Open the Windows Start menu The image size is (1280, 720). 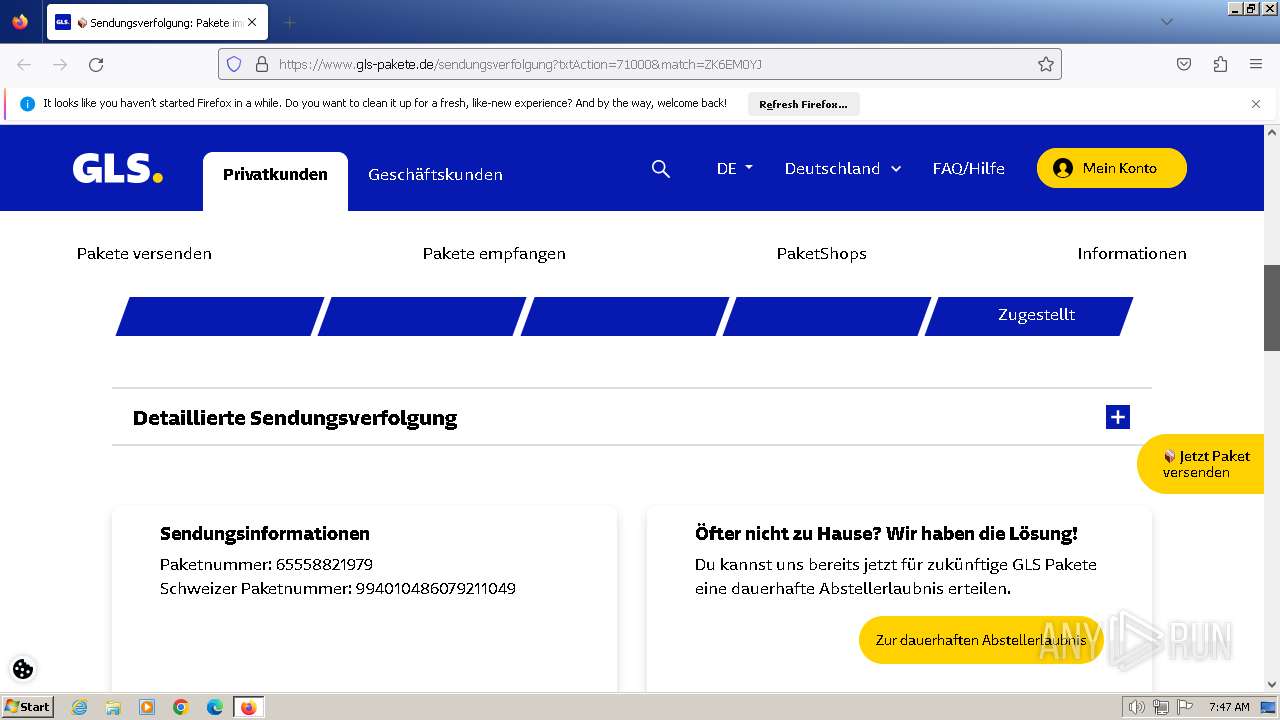(27, 707)
